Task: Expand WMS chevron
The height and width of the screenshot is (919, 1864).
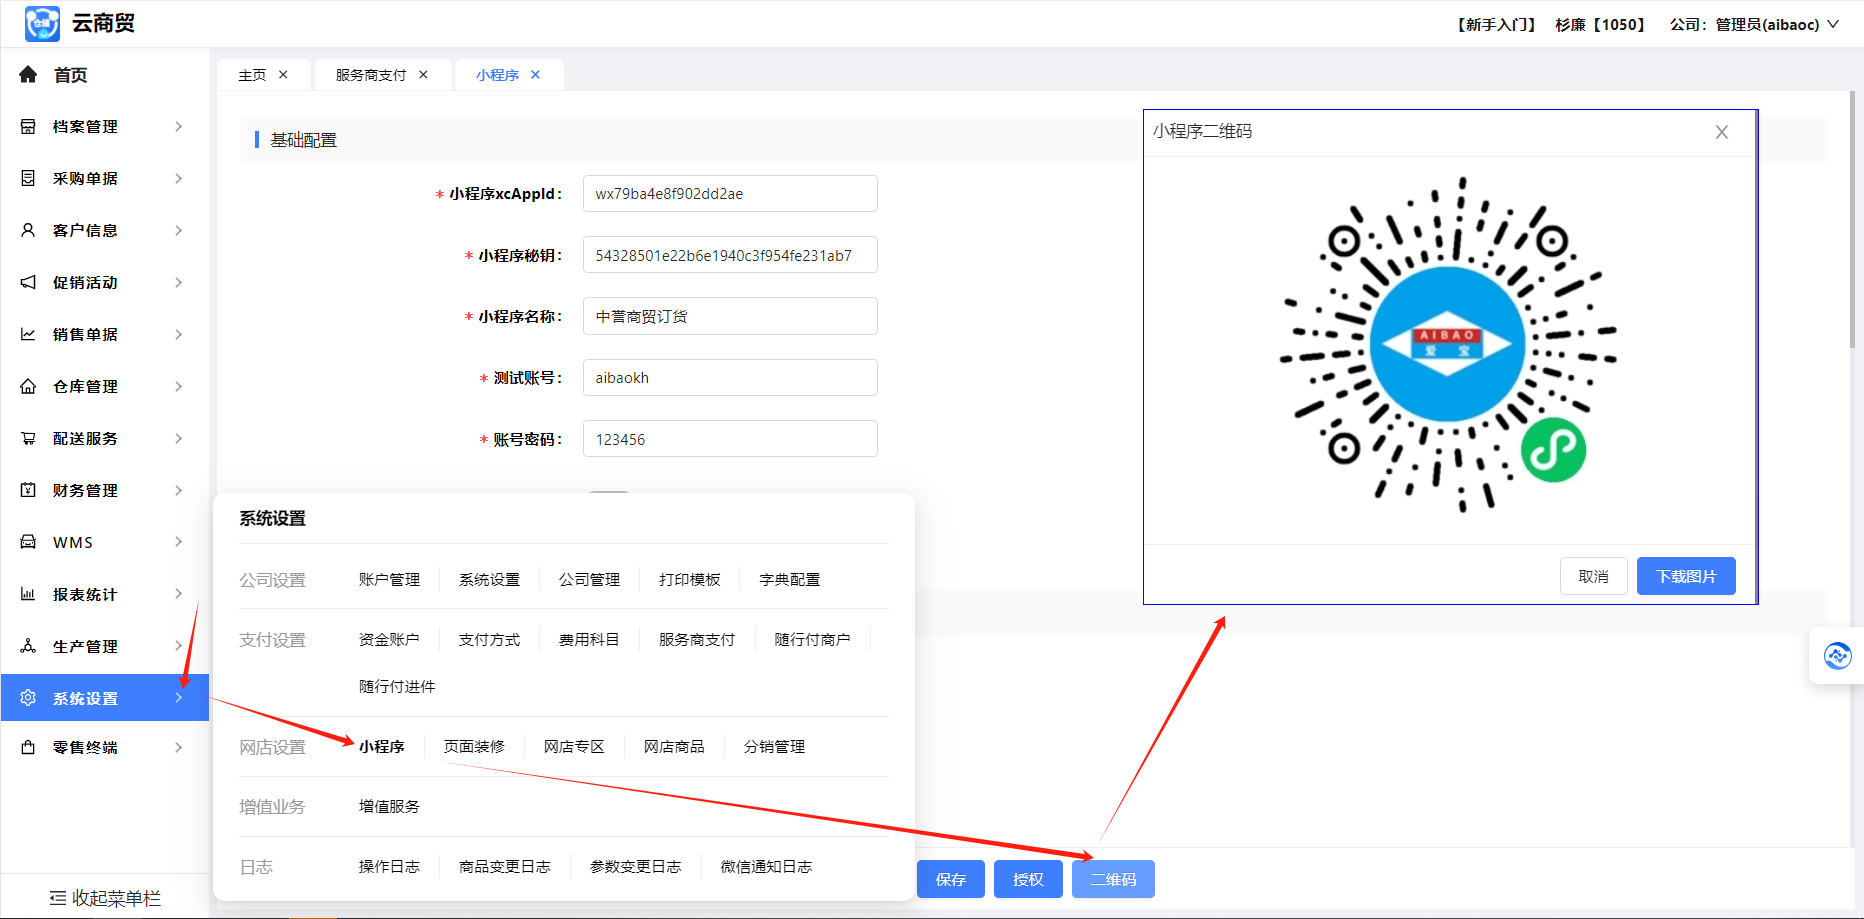Action: (x=179, y=542)
